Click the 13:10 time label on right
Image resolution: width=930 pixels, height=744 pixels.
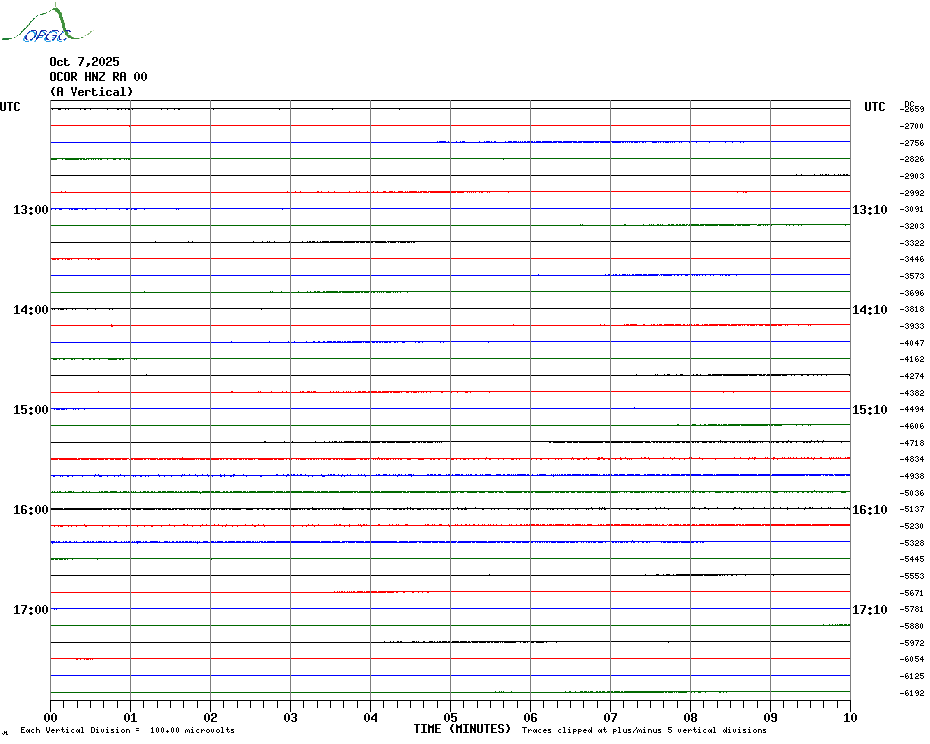tap(869, 210)
